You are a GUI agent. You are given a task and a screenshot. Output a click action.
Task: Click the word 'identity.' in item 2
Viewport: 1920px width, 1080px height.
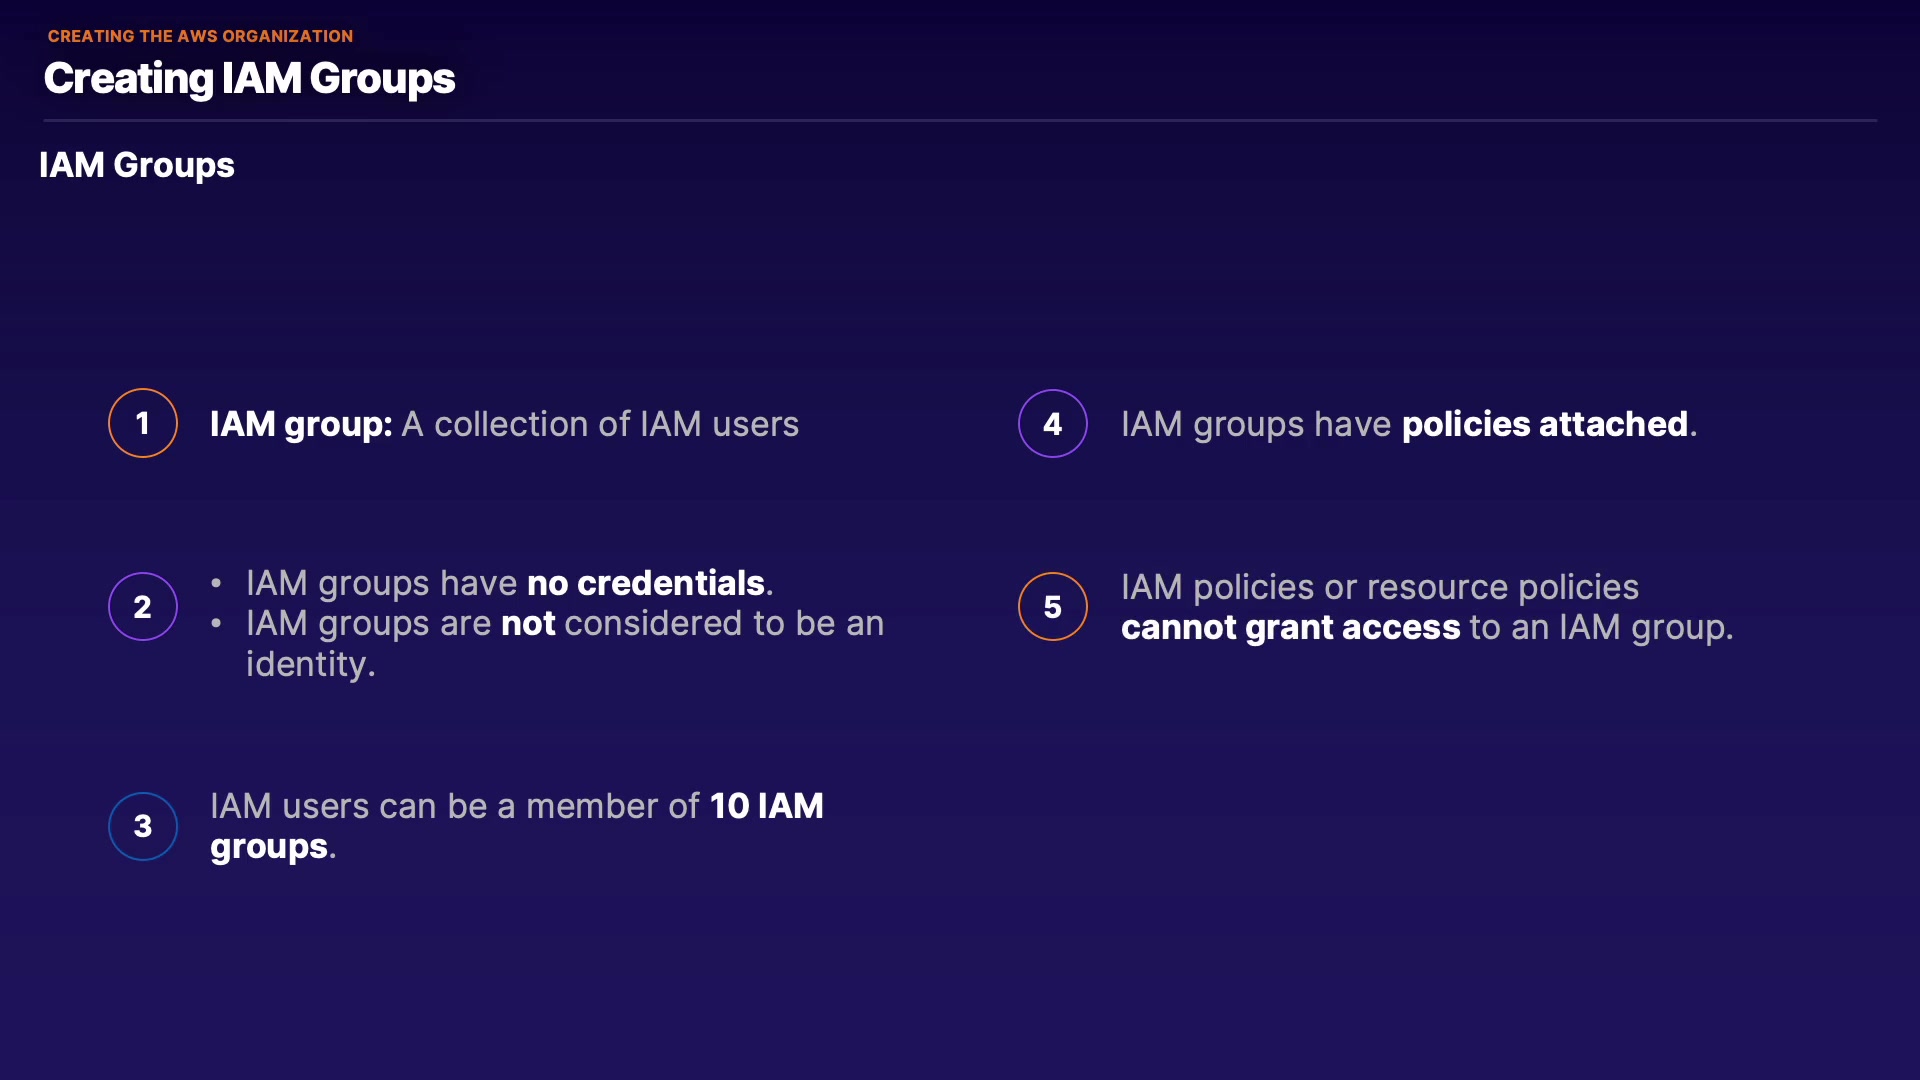click(x=310, y=664)
